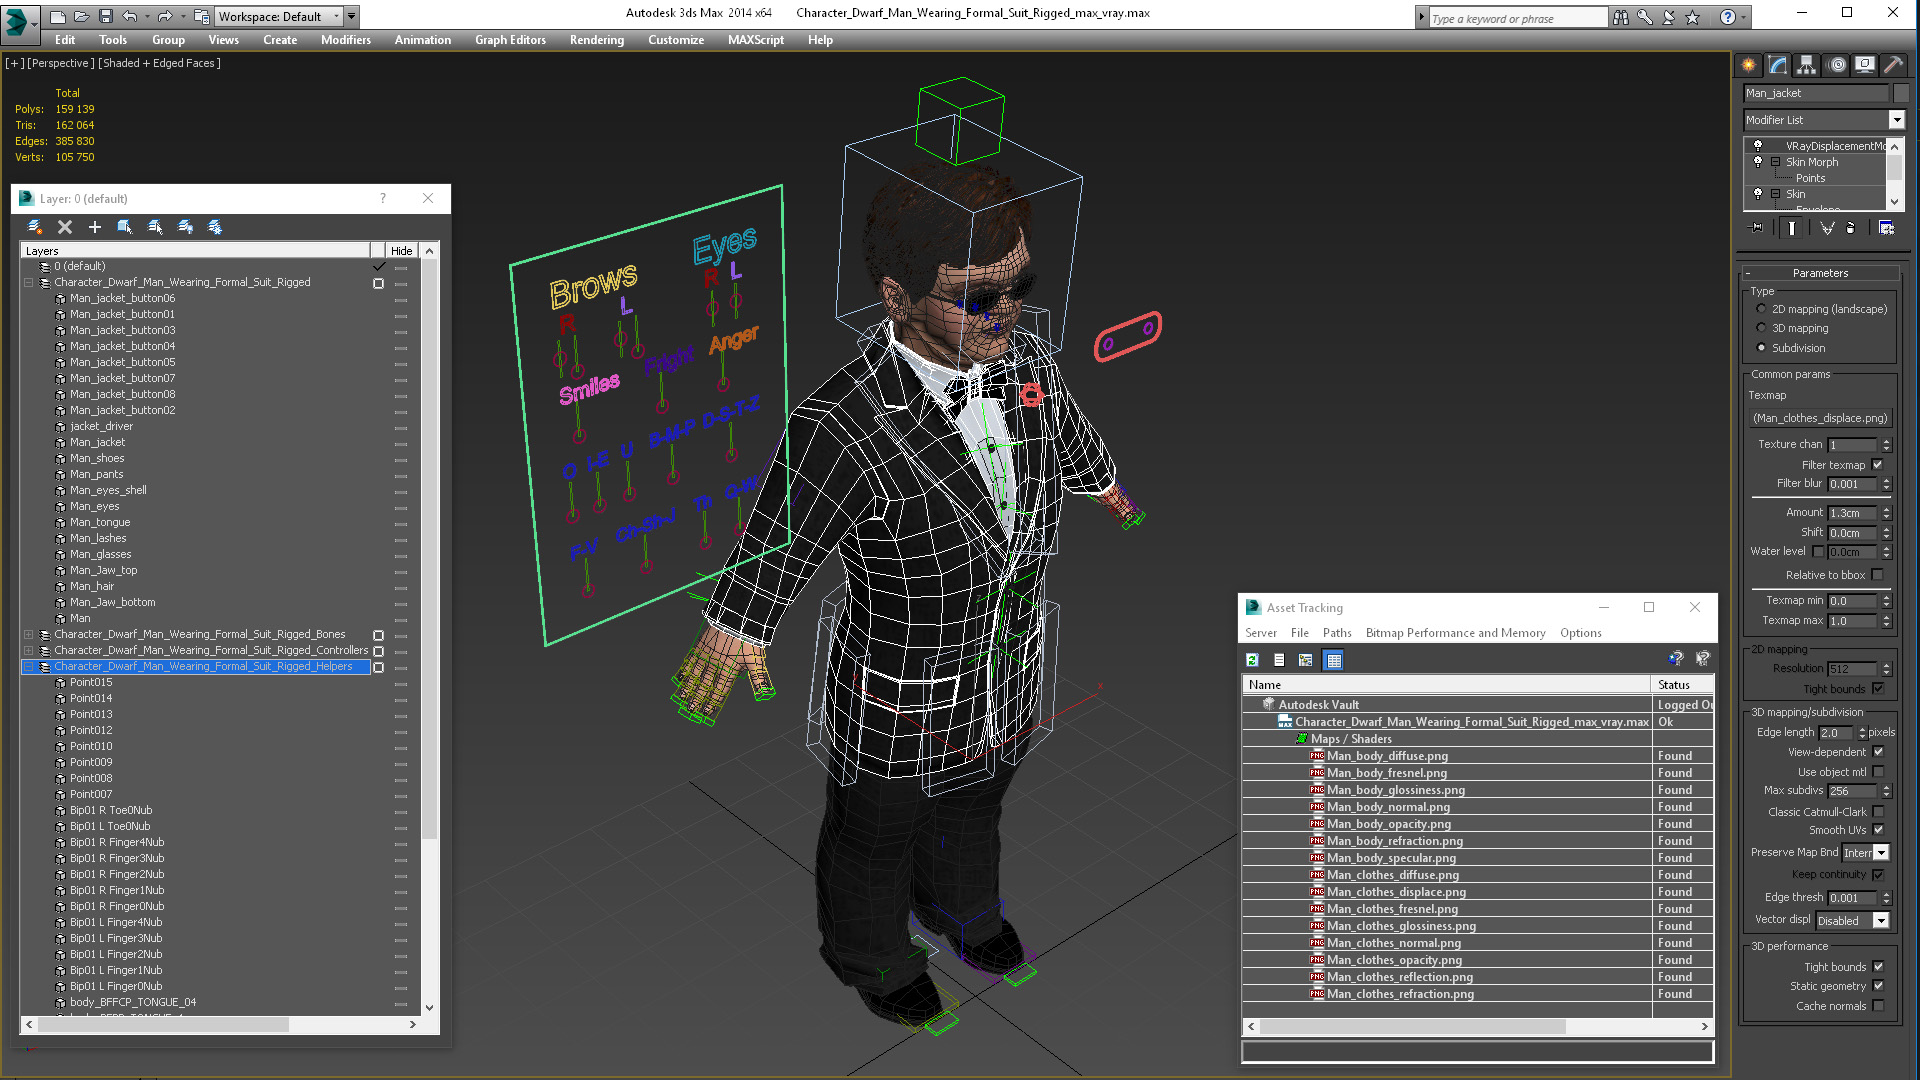Click Remove Modifier trash icon
The image size is (1920, 1080).
point(1850,228)
